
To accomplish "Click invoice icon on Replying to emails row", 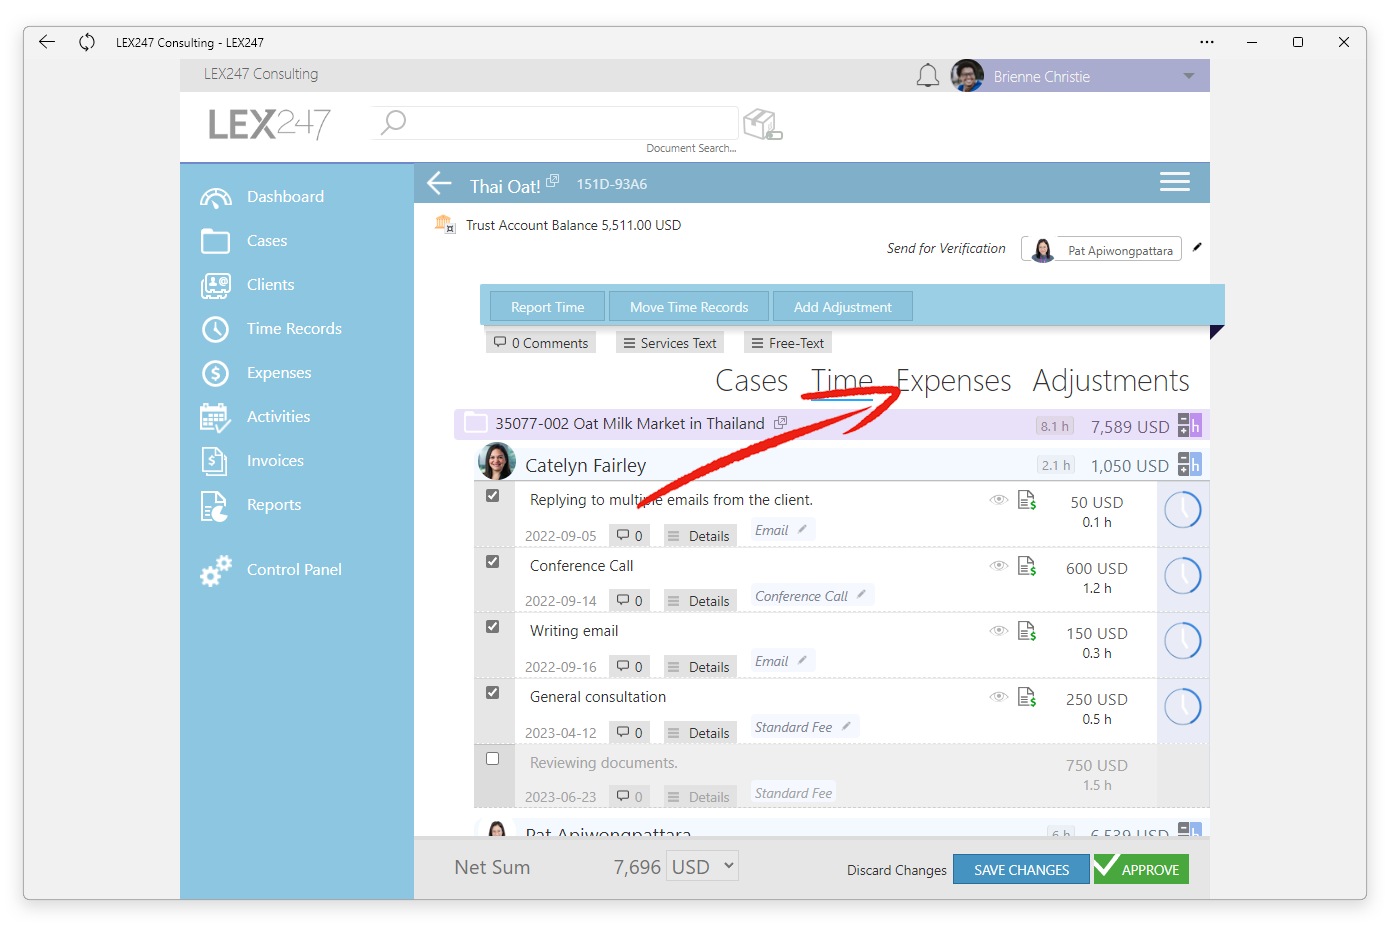I will click(x=1027, y=500).
